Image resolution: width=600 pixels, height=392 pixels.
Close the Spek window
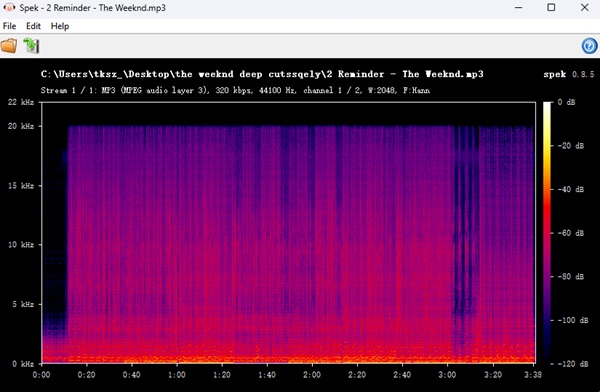coord(584,7)
